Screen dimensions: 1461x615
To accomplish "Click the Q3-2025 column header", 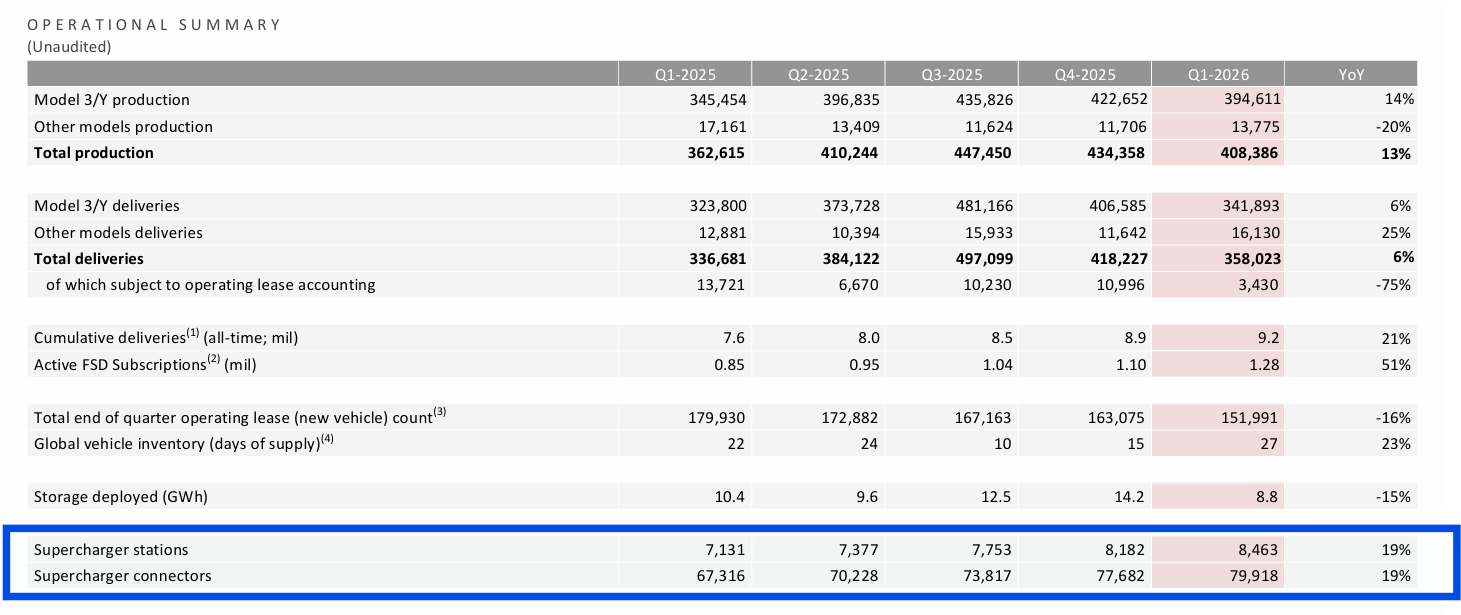I will (x=951, y=74).
